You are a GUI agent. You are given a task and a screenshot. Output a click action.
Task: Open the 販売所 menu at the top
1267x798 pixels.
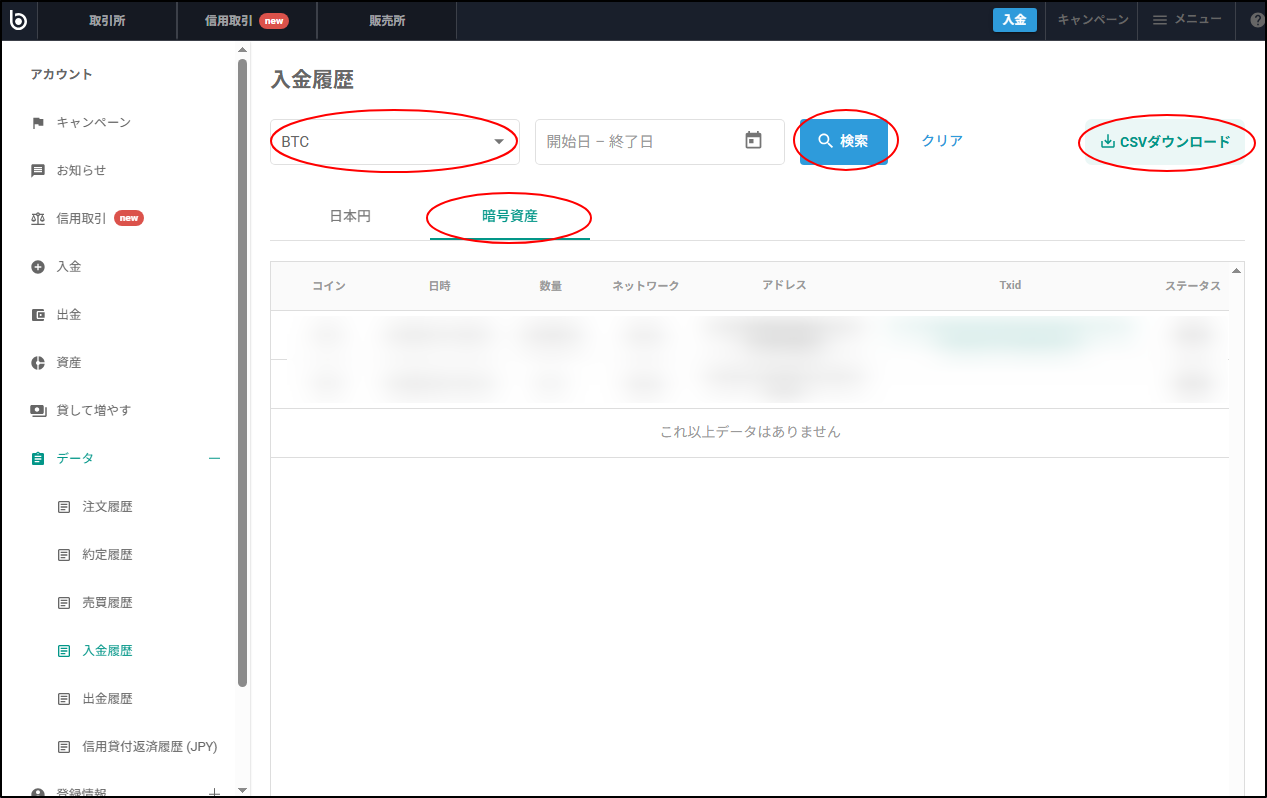click(386, 20)
